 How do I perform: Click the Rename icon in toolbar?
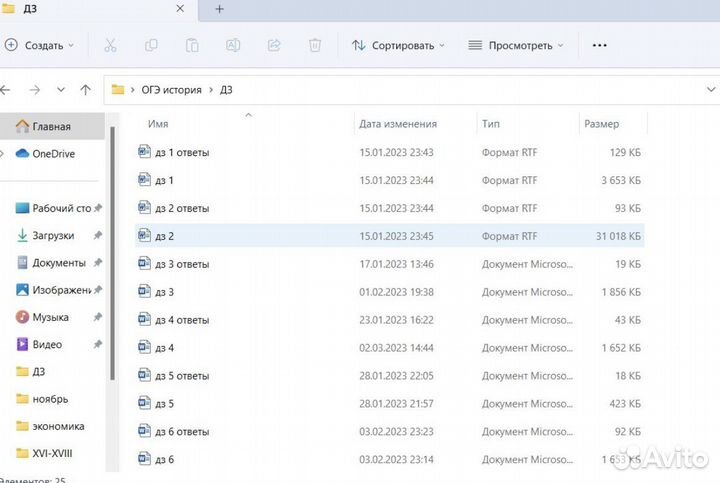coord(233,45)
